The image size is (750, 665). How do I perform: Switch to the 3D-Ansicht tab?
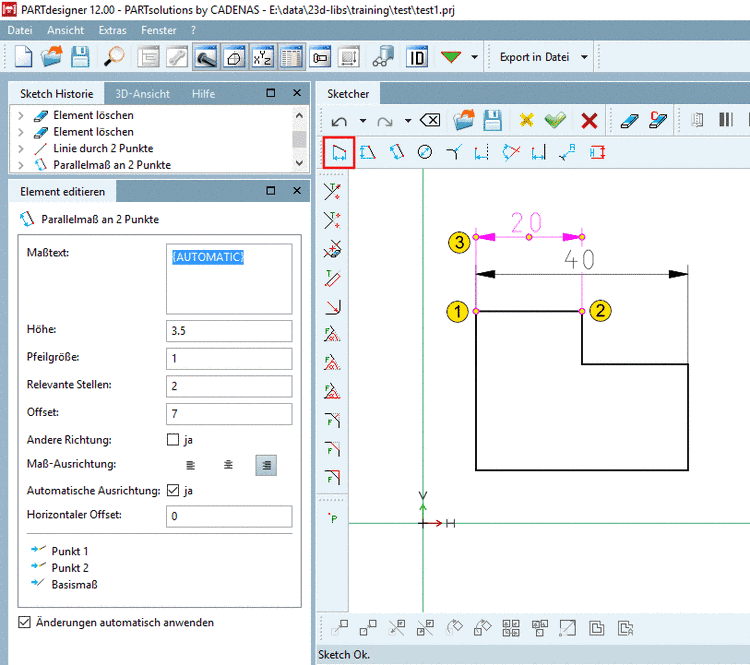(x=142, y=94)
